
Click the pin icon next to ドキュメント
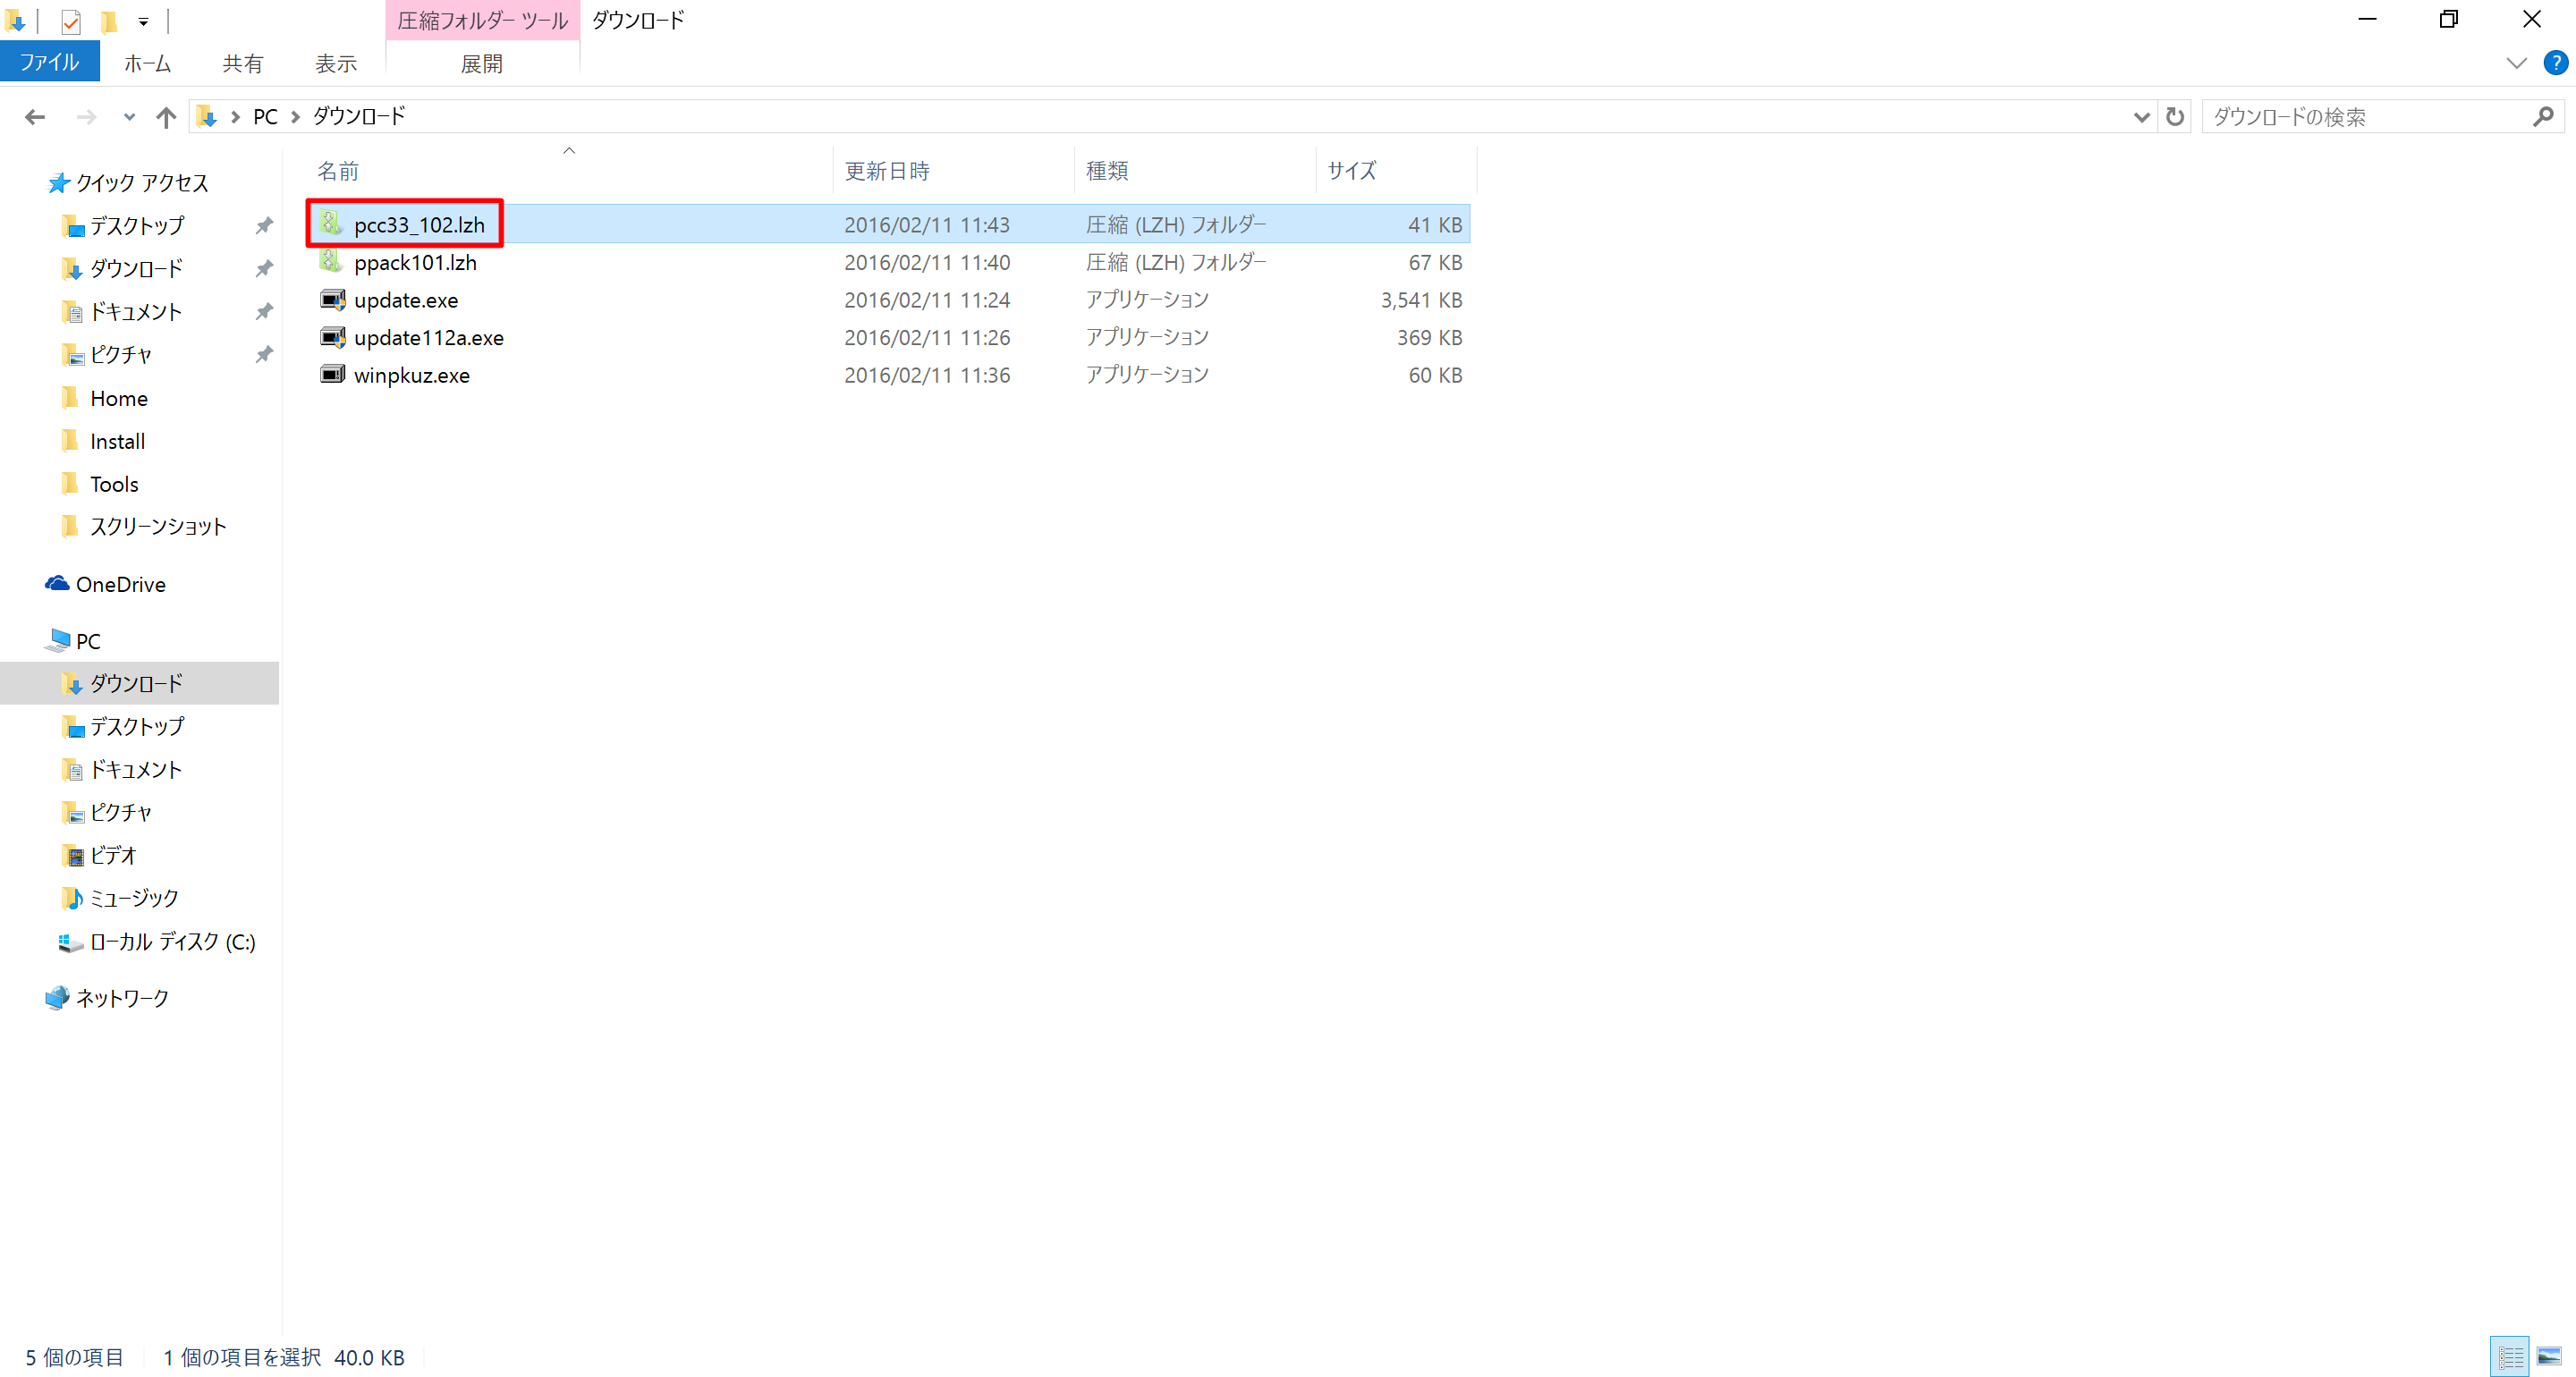click(264, 312)
